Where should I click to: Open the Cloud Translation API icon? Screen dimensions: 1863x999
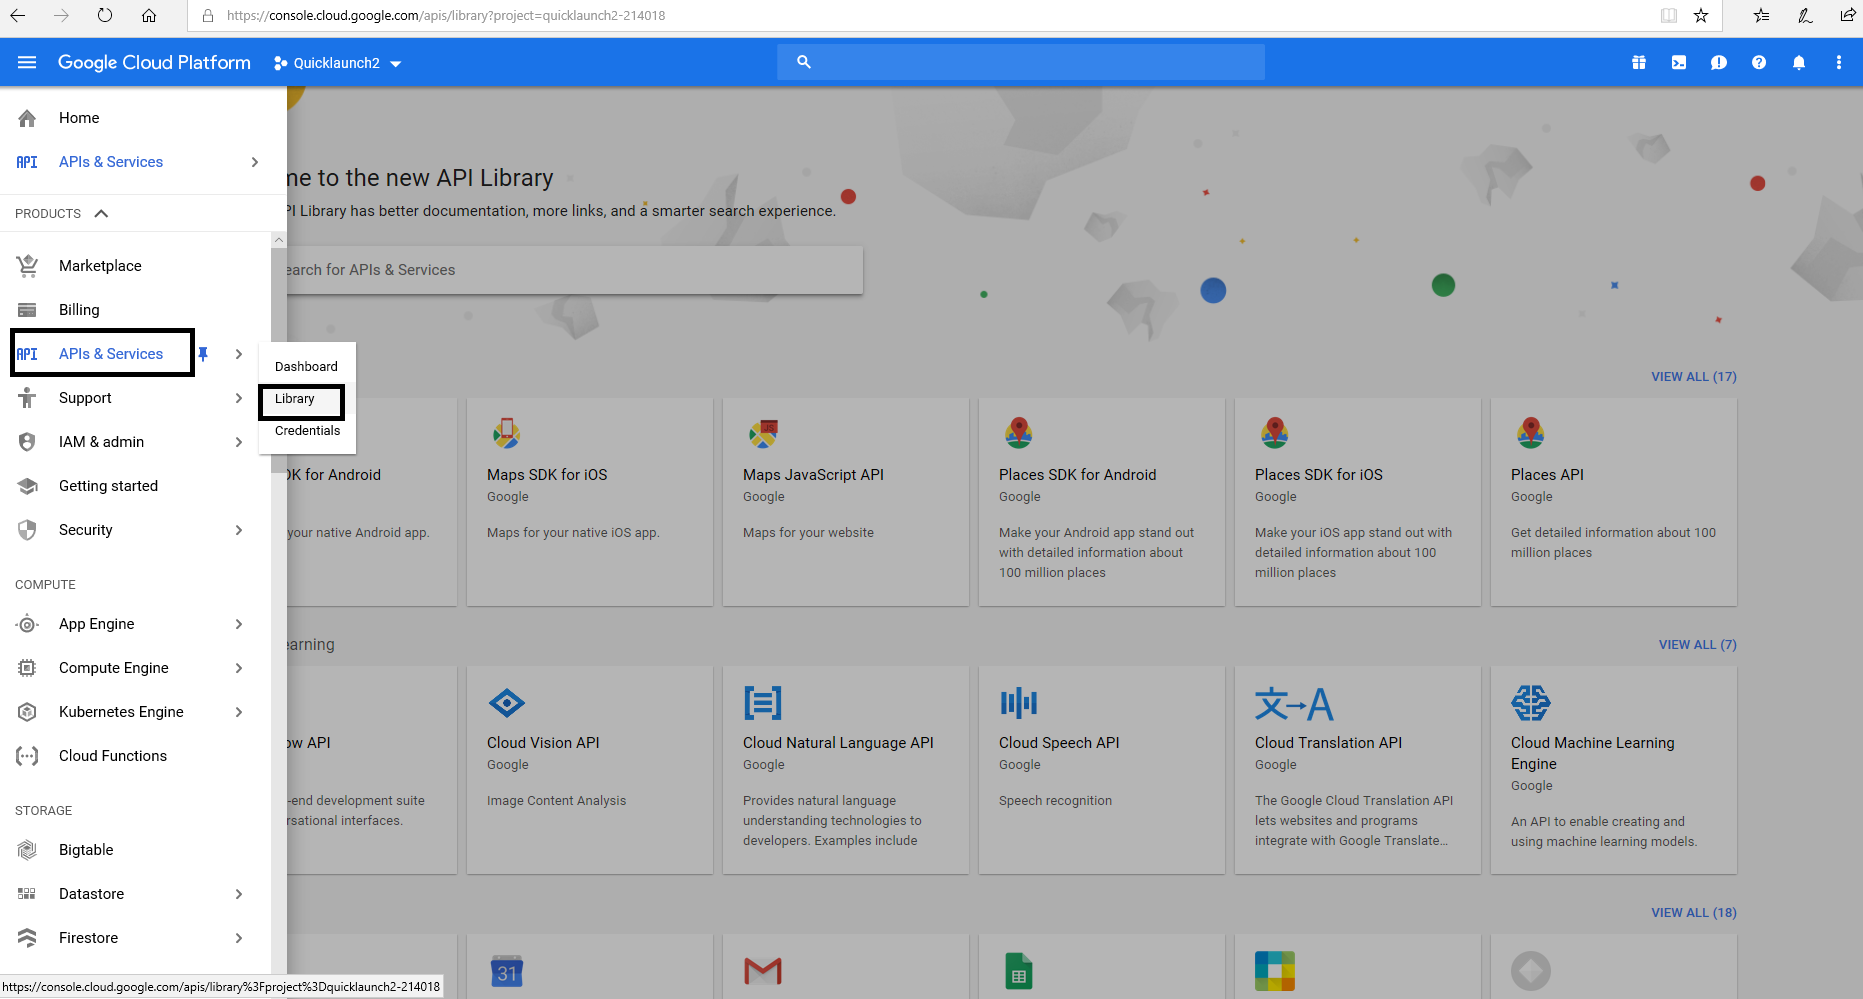(x=1294, y=704)
